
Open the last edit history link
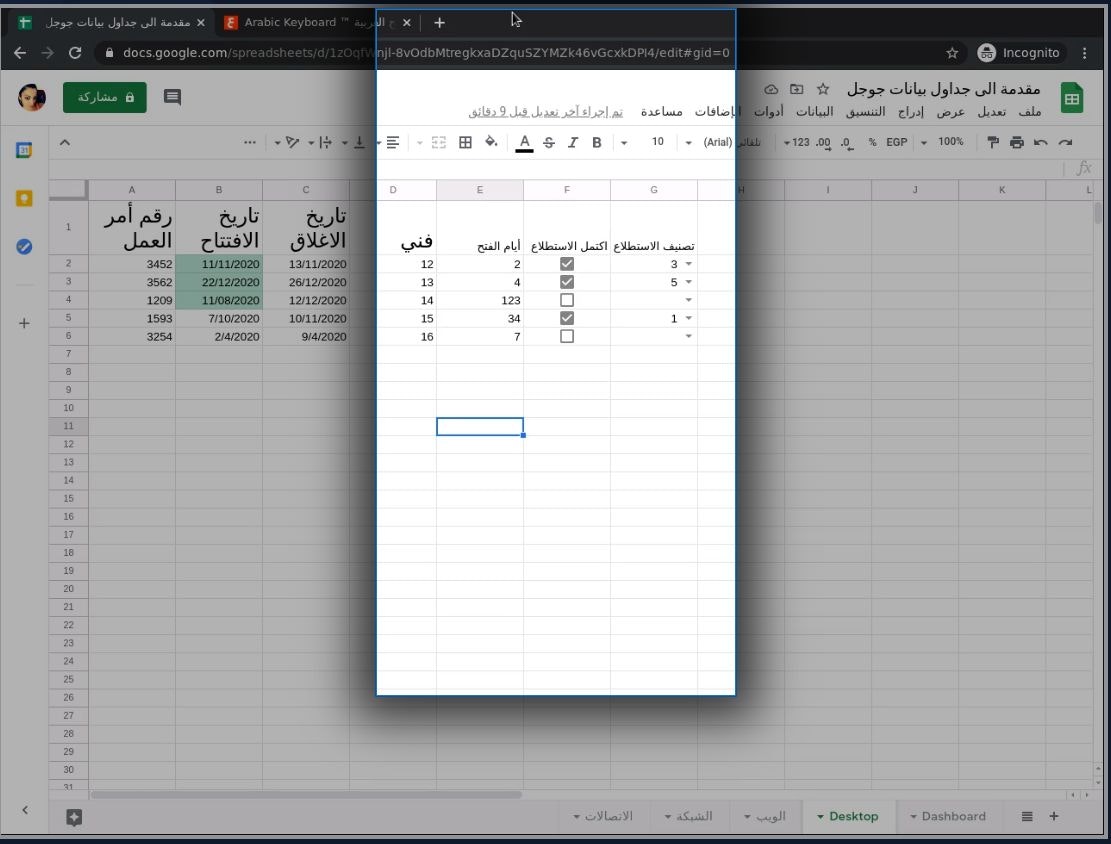pos(546,112)
